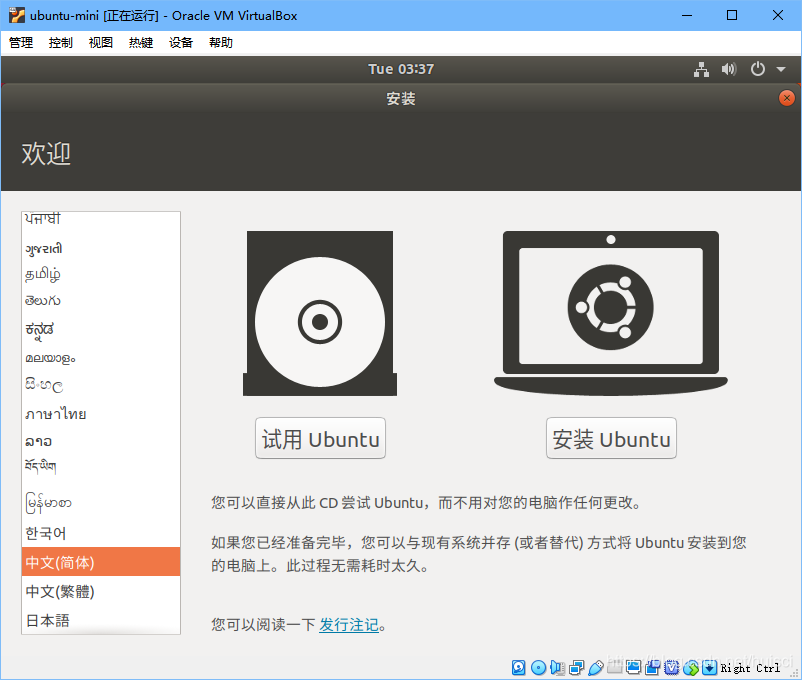Select 日本語 in language list

101,620
